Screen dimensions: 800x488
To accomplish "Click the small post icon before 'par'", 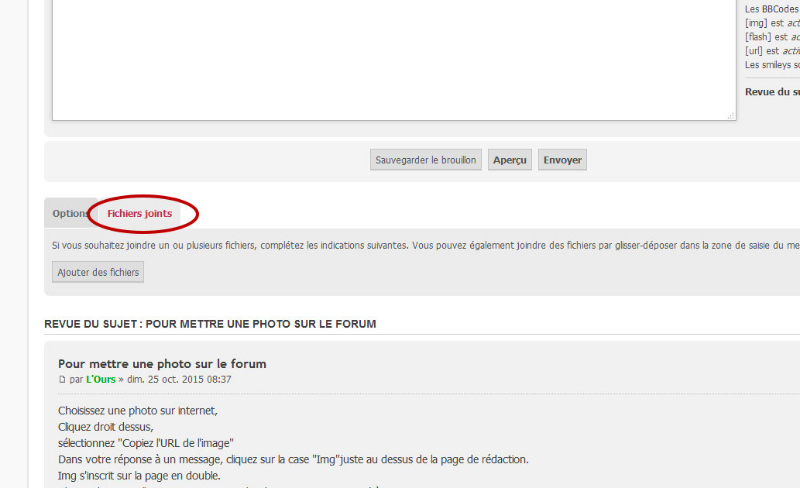I will tap(62, 381).
